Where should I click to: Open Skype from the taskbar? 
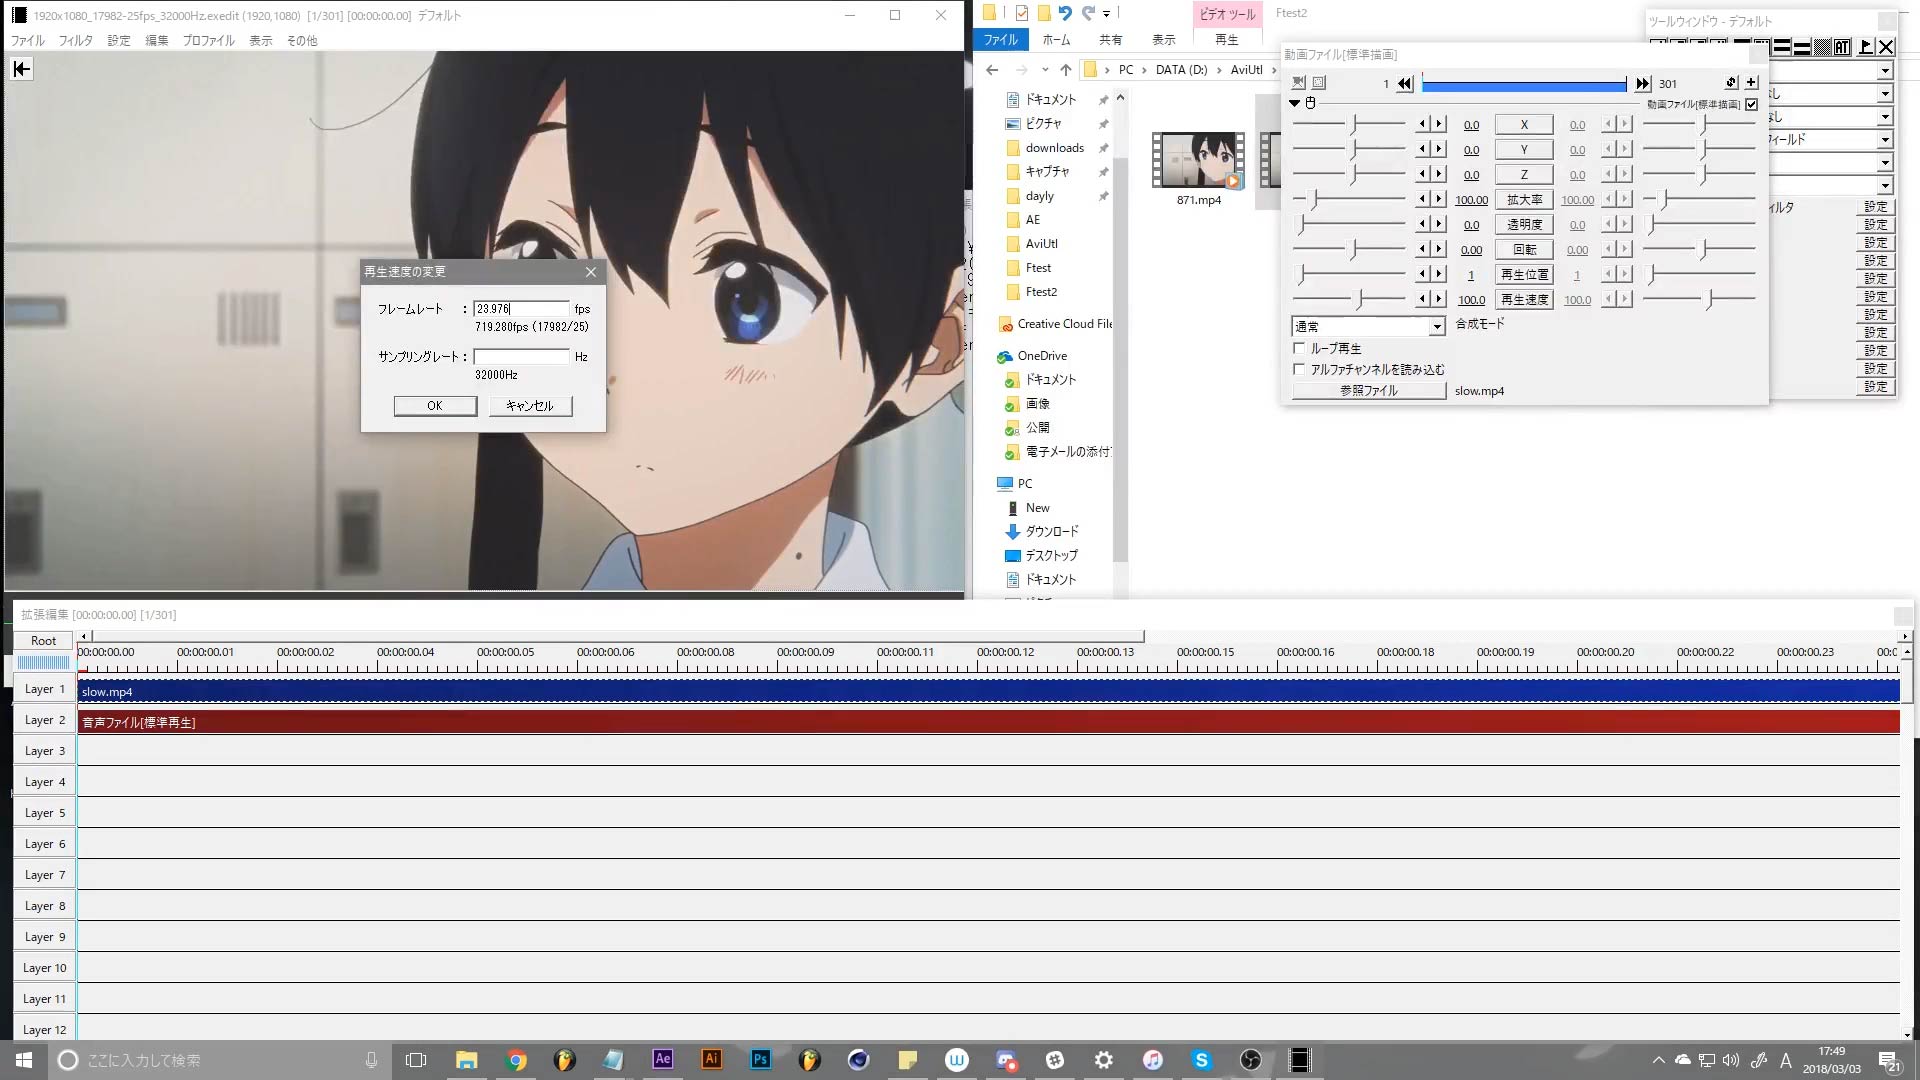tap(1201, 1060)
